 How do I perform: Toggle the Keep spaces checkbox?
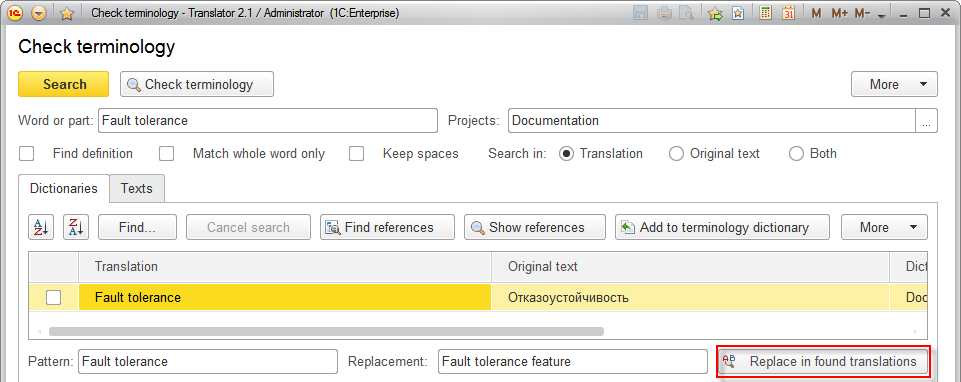[x=357, y=153]
